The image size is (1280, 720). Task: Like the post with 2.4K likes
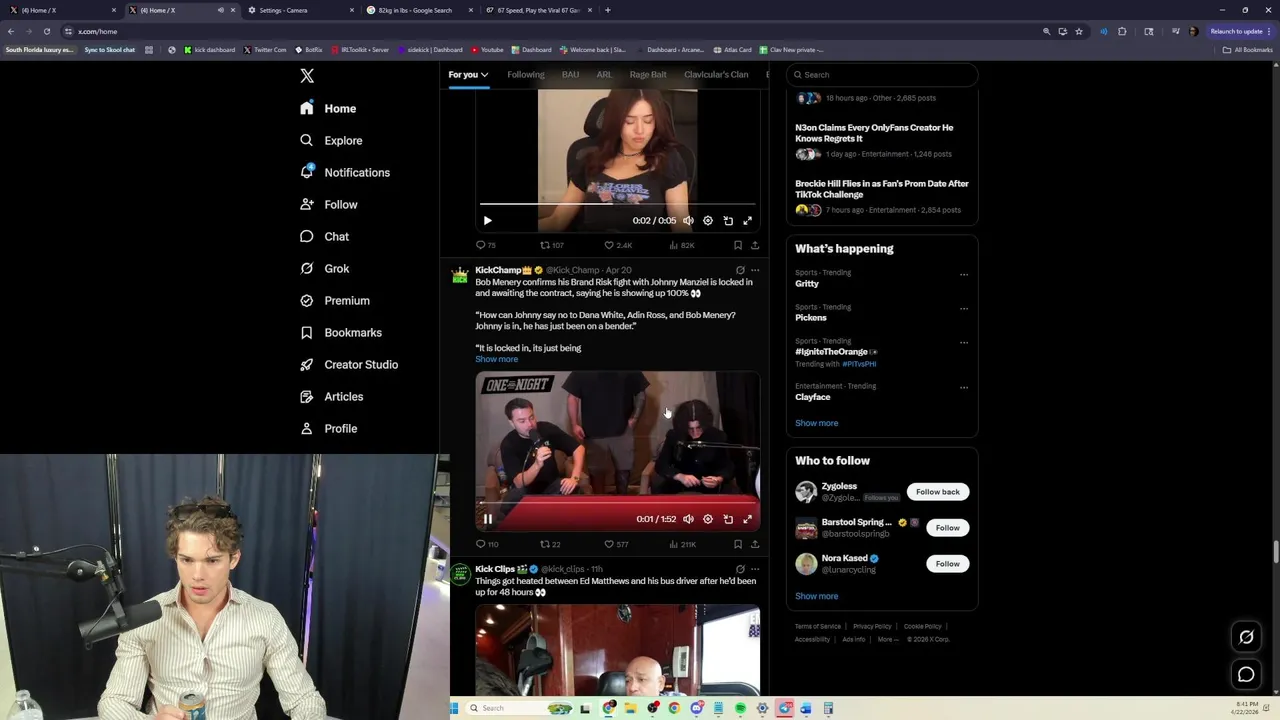[x=618, y=245]
